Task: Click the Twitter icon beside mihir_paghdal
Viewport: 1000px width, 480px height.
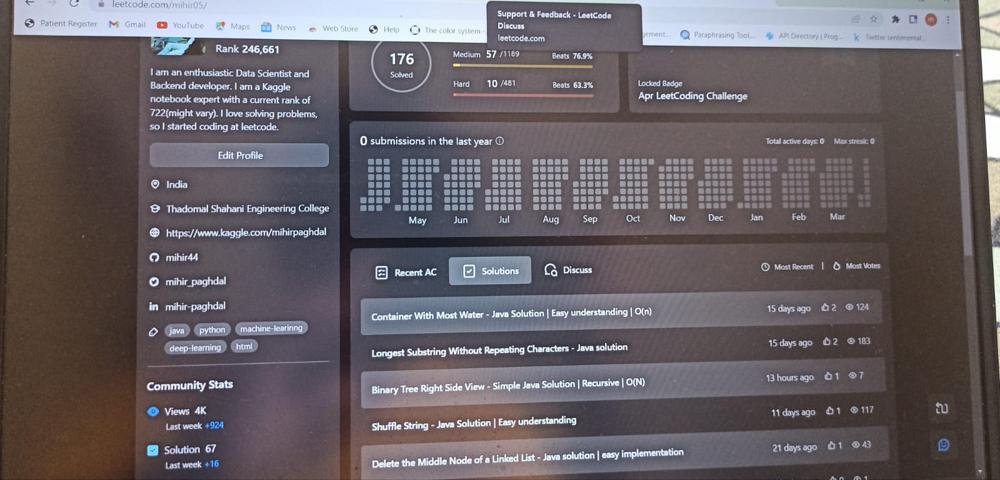Action: [x=153, y=282]
